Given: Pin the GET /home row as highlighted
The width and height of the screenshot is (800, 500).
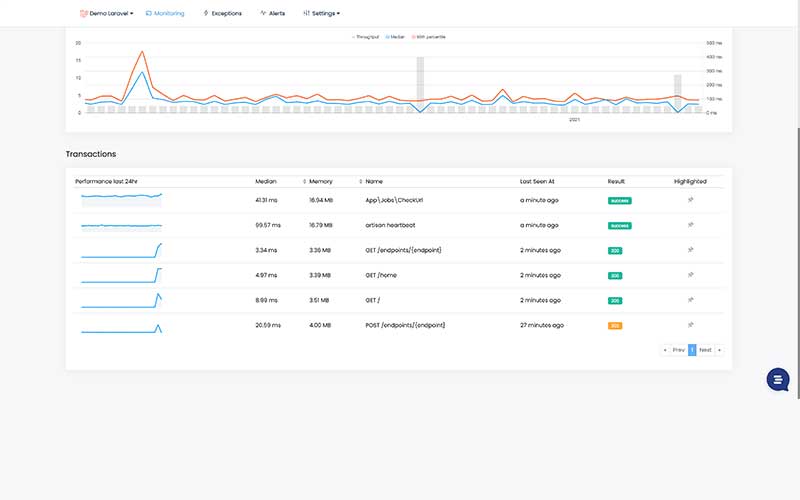Looking at the screenshot, I should (690, 275).
